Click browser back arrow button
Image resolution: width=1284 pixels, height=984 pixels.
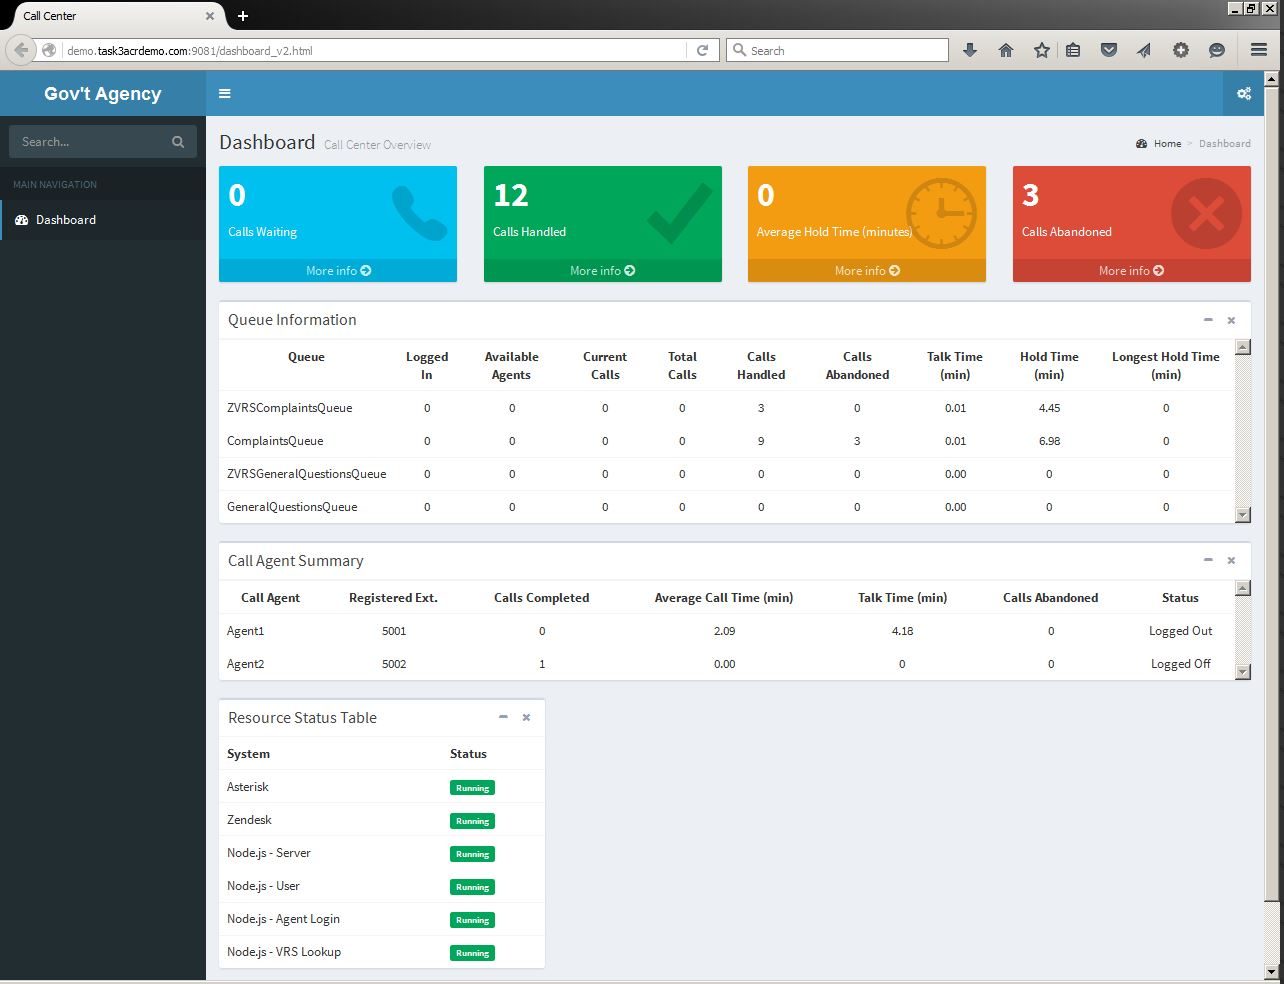click(22, 50)
